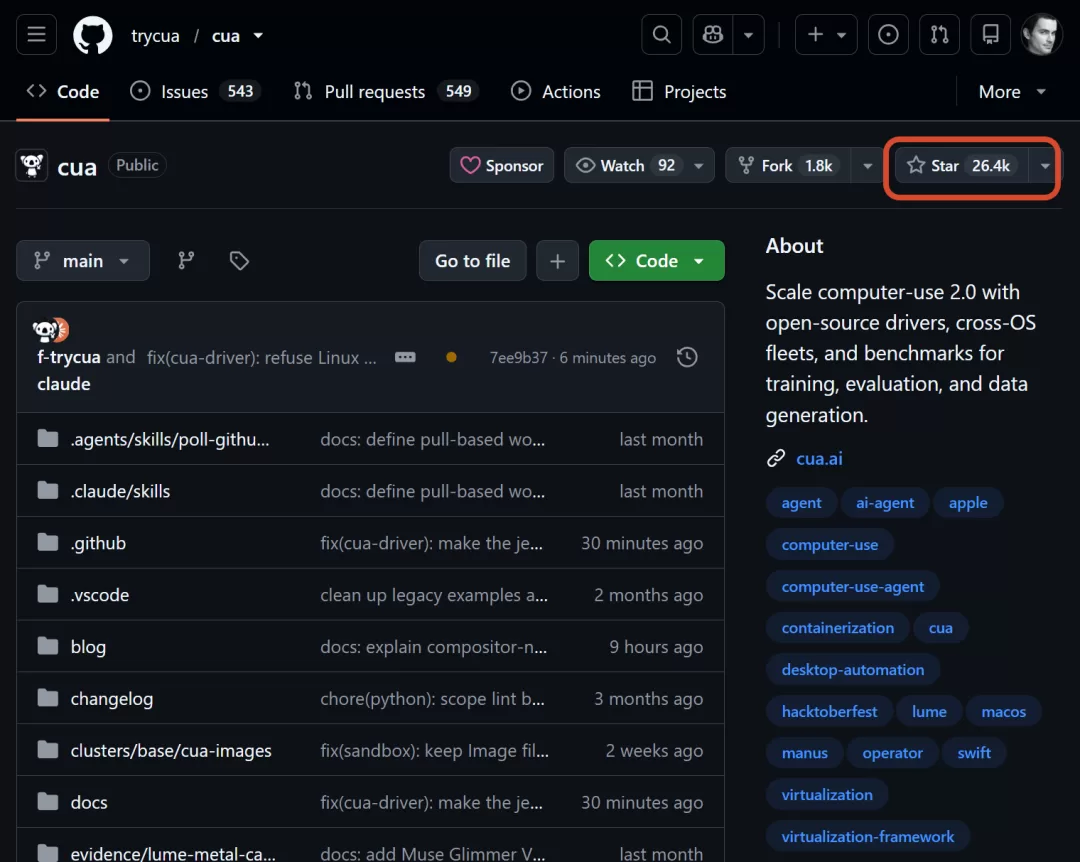
Task: Go to GitHub home via the Octocat logo
Action: 92,35
